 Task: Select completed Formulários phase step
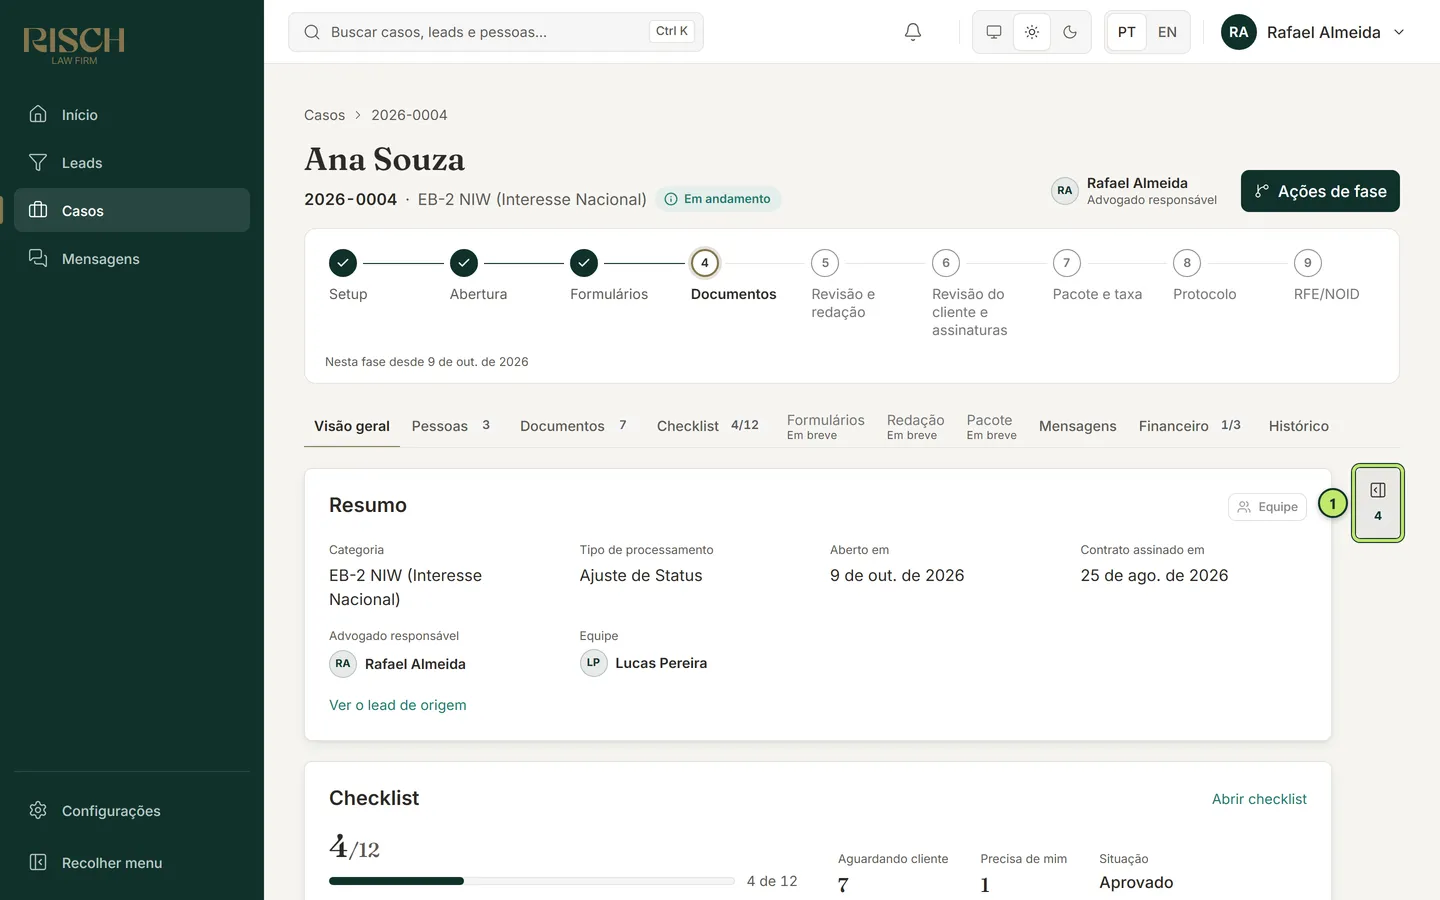584,263
